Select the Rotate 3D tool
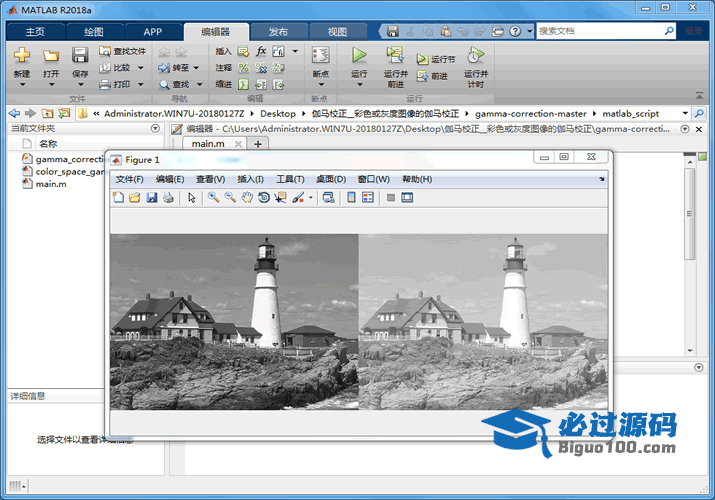 tap(263, 198)
